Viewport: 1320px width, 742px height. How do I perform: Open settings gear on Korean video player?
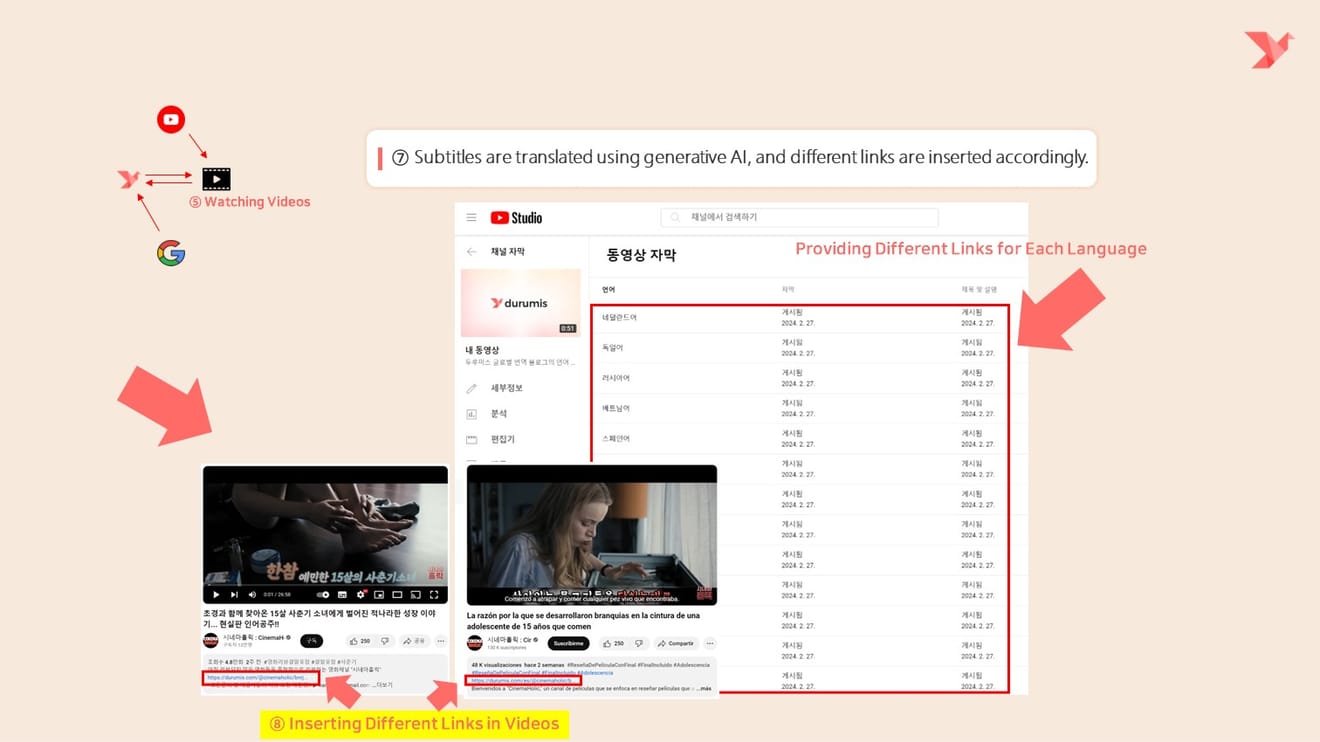coord(361,595)
